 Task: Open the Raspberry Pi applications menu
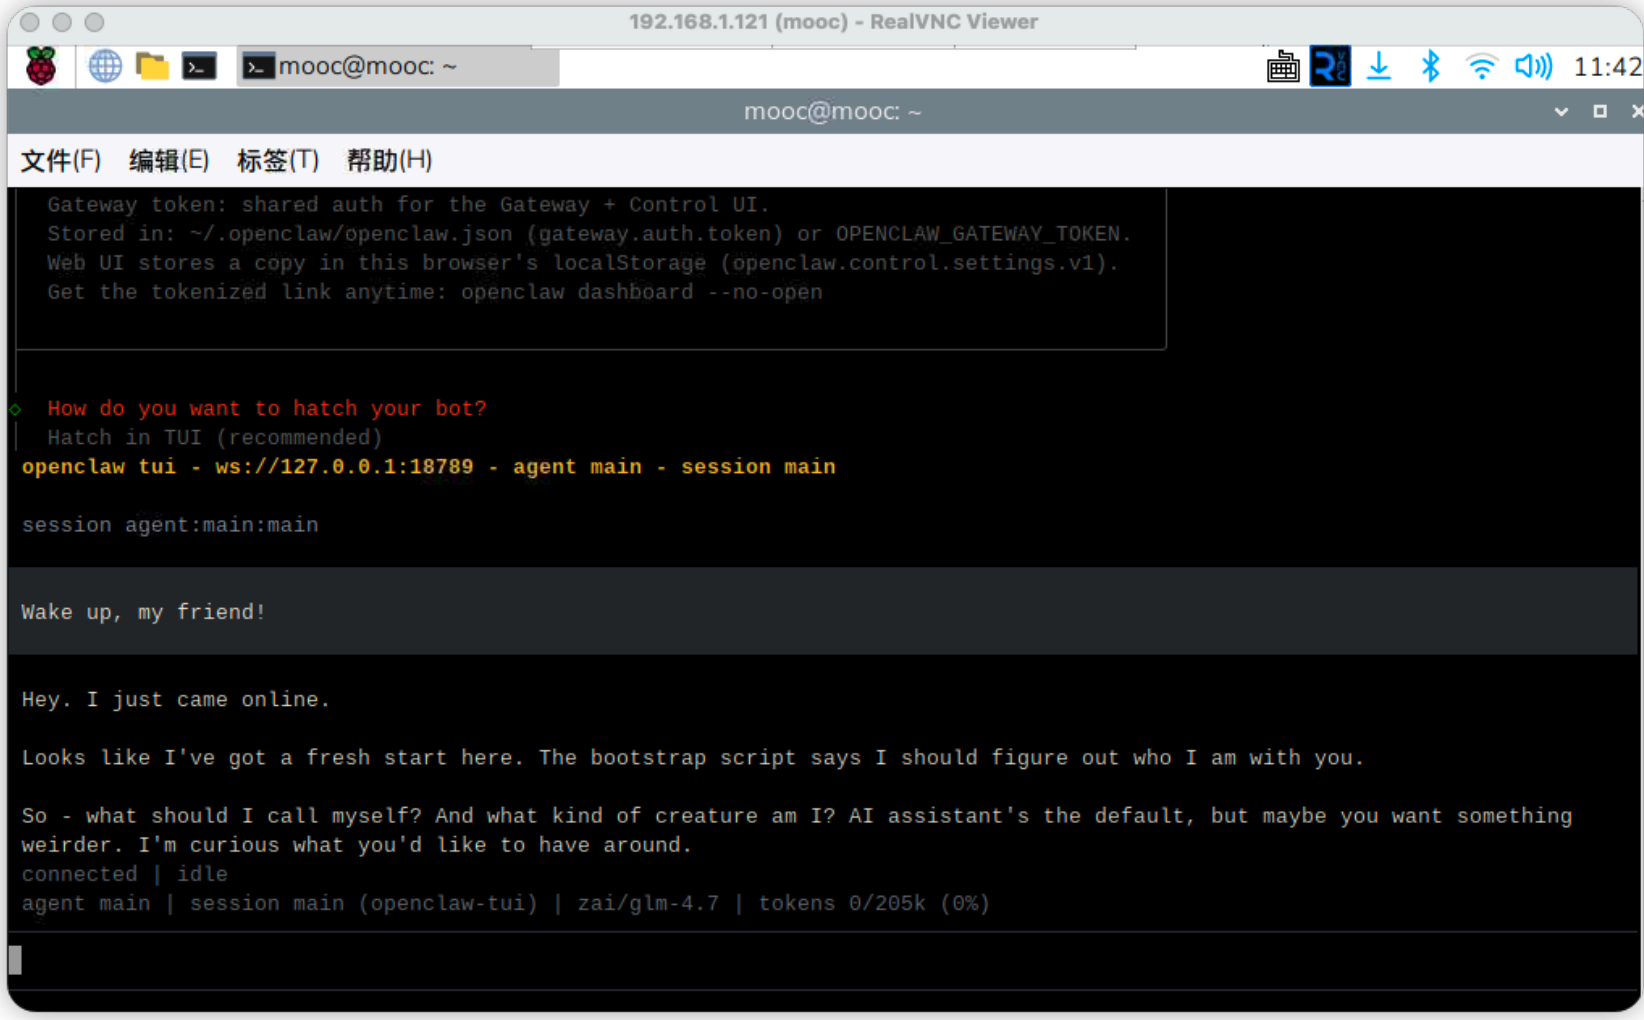(x=41, y=67)
